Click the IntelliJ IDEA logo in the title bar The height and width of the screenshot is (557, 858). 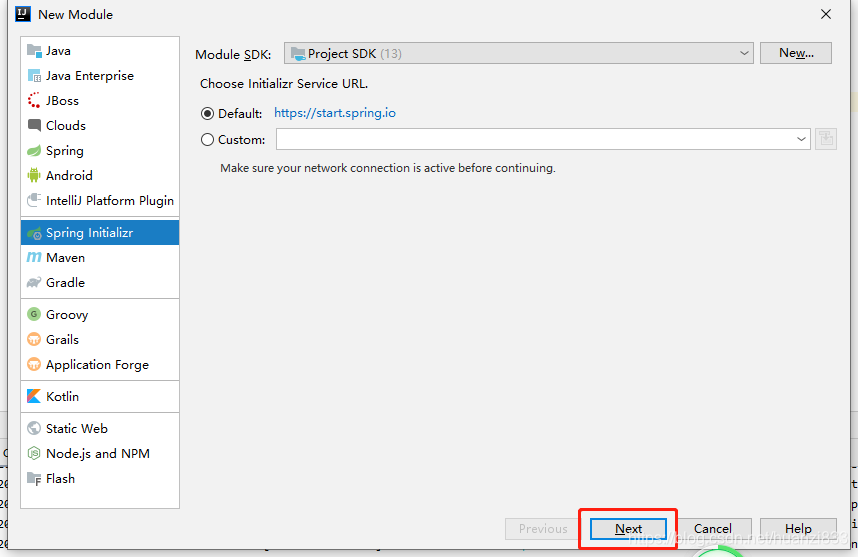point(23,14)
